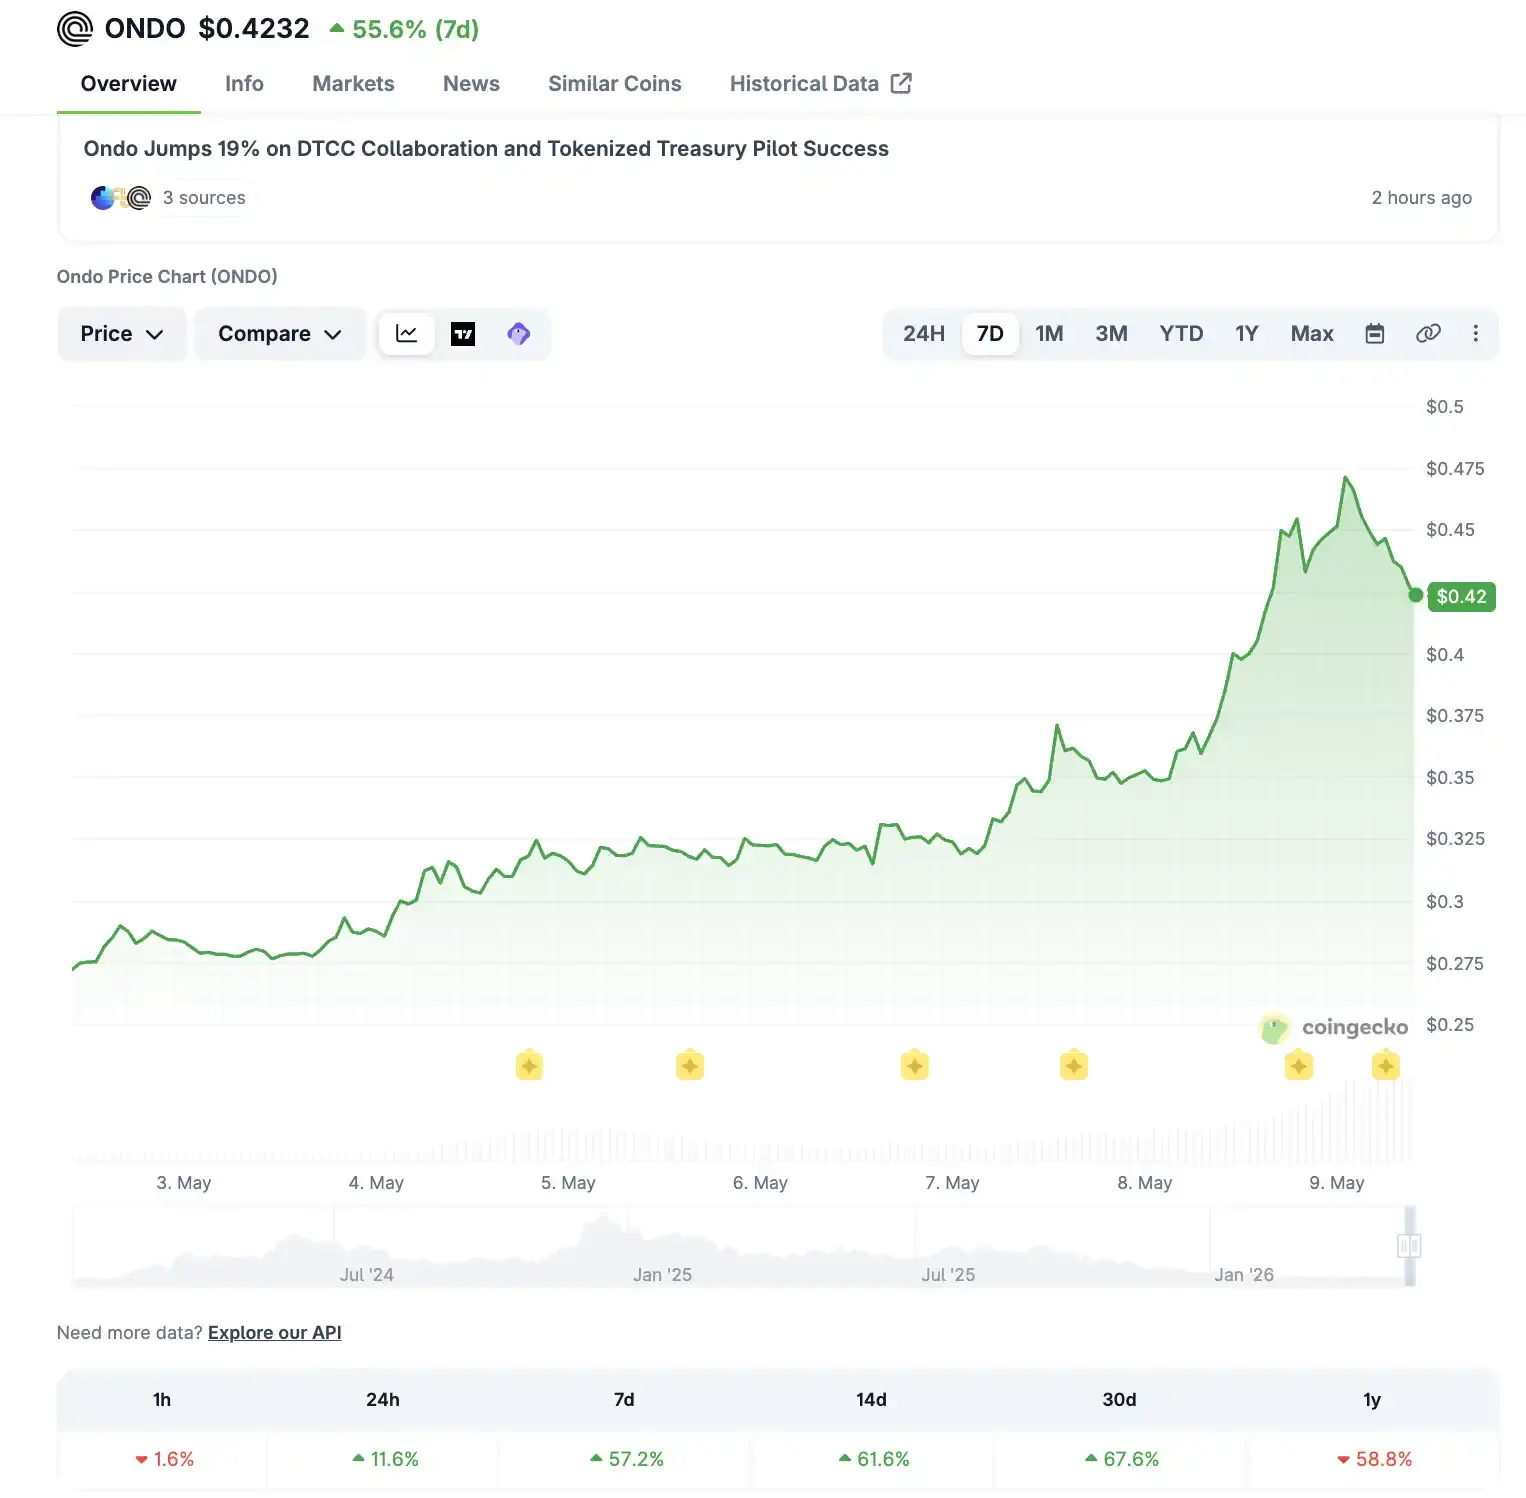Click the 2 hours ago timestamp
Screen dimensions: 1526x1498
click(x=1422, y=198)
